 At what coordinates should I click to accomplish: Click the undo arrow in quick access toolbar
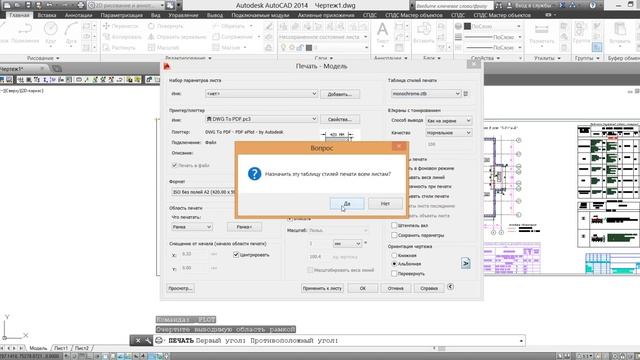(49, 5)
